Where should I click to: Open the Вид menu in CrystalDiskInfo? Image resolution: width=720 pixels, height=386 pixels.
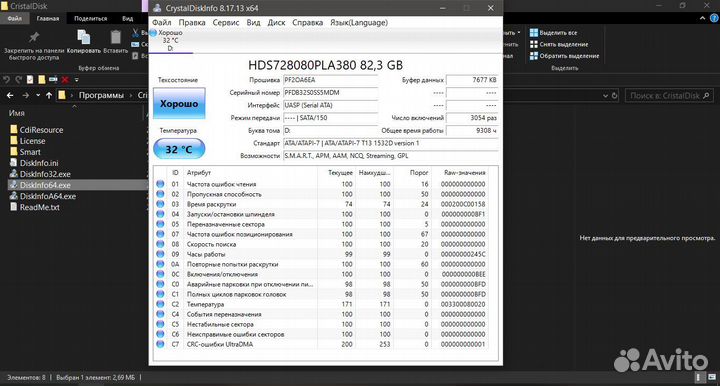(x=253, y=22)
